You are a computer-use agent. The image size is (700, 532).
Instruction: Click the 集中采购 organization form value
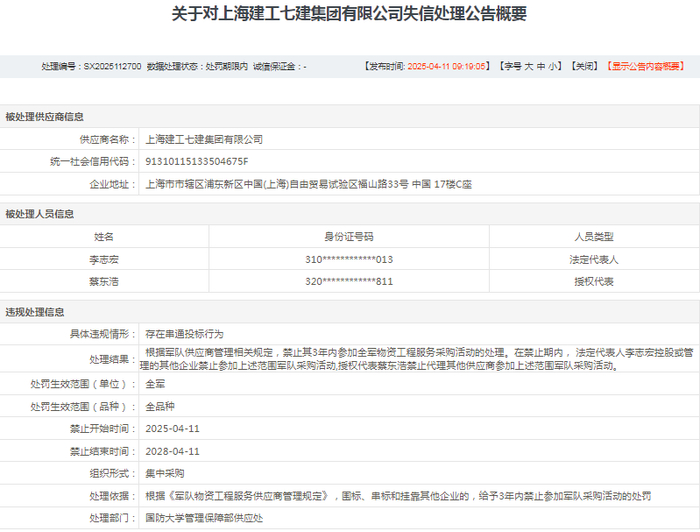(x=165, y=474)
